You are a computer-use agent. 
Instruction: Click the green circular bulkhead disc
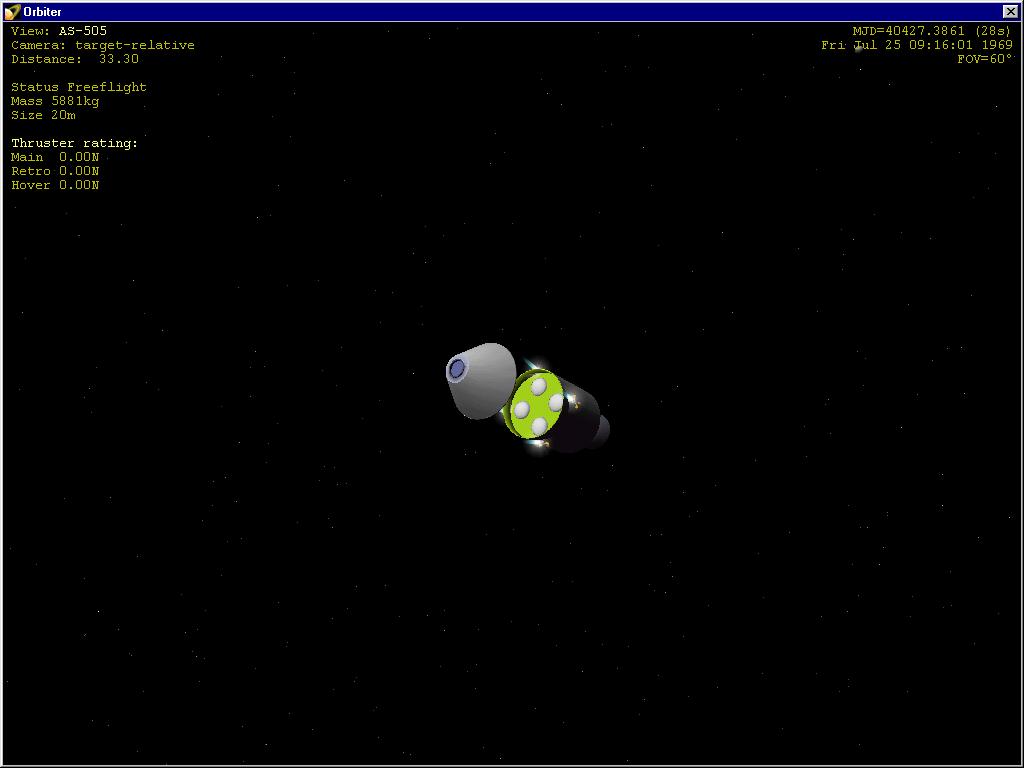[x=537, y=404]
